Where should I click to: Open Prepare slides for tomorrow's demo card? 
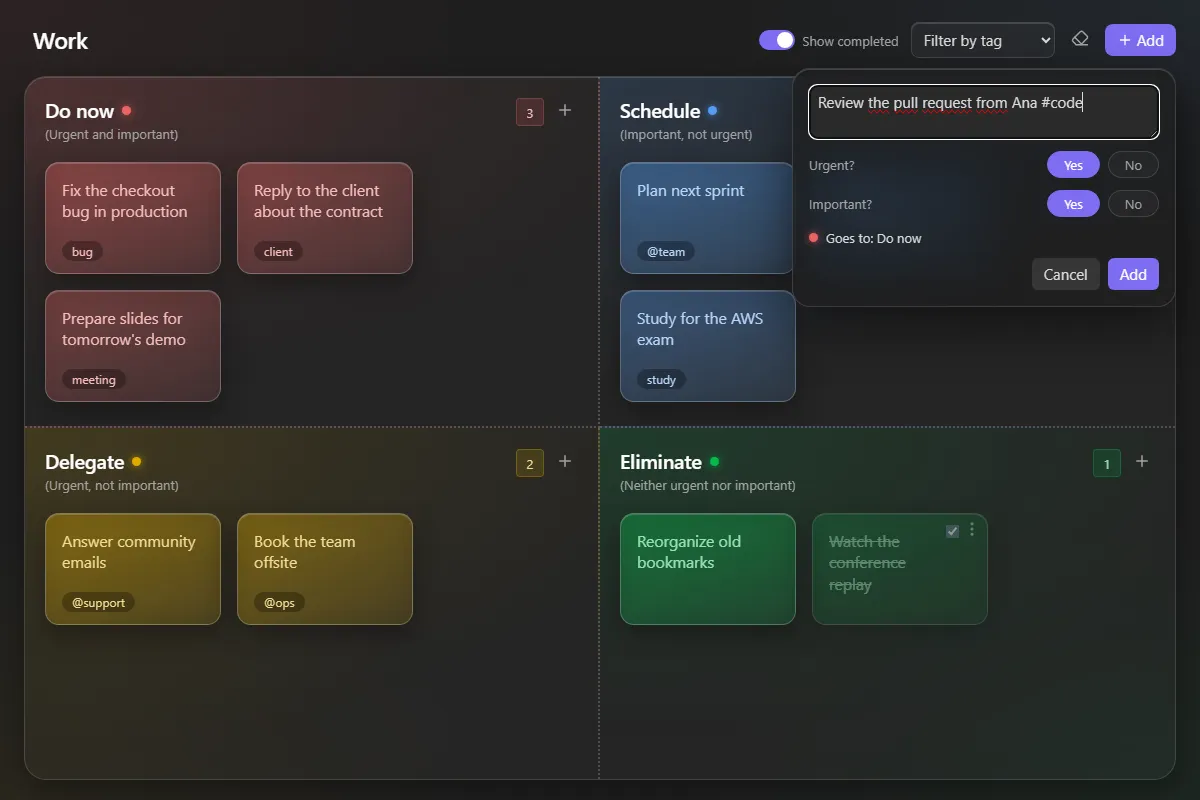click(x=133, y=346)
